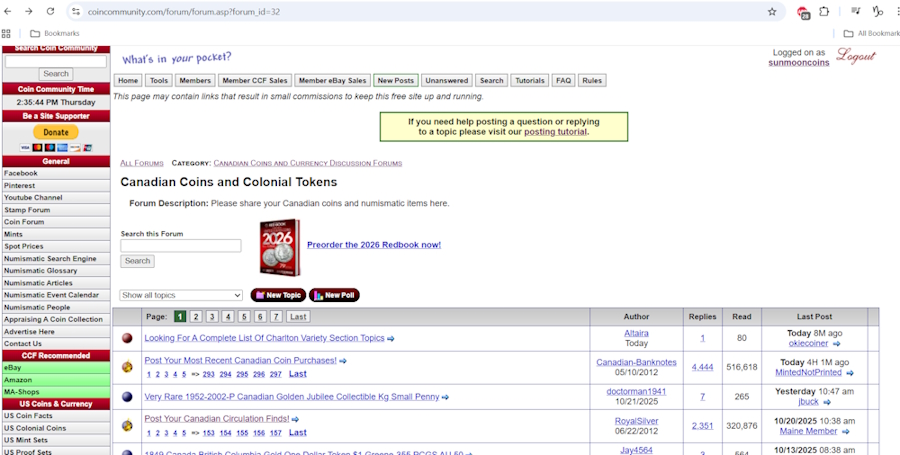Jump to Last page of topics
The width and height of the screenshot is (900, 455).
(298, 316)
